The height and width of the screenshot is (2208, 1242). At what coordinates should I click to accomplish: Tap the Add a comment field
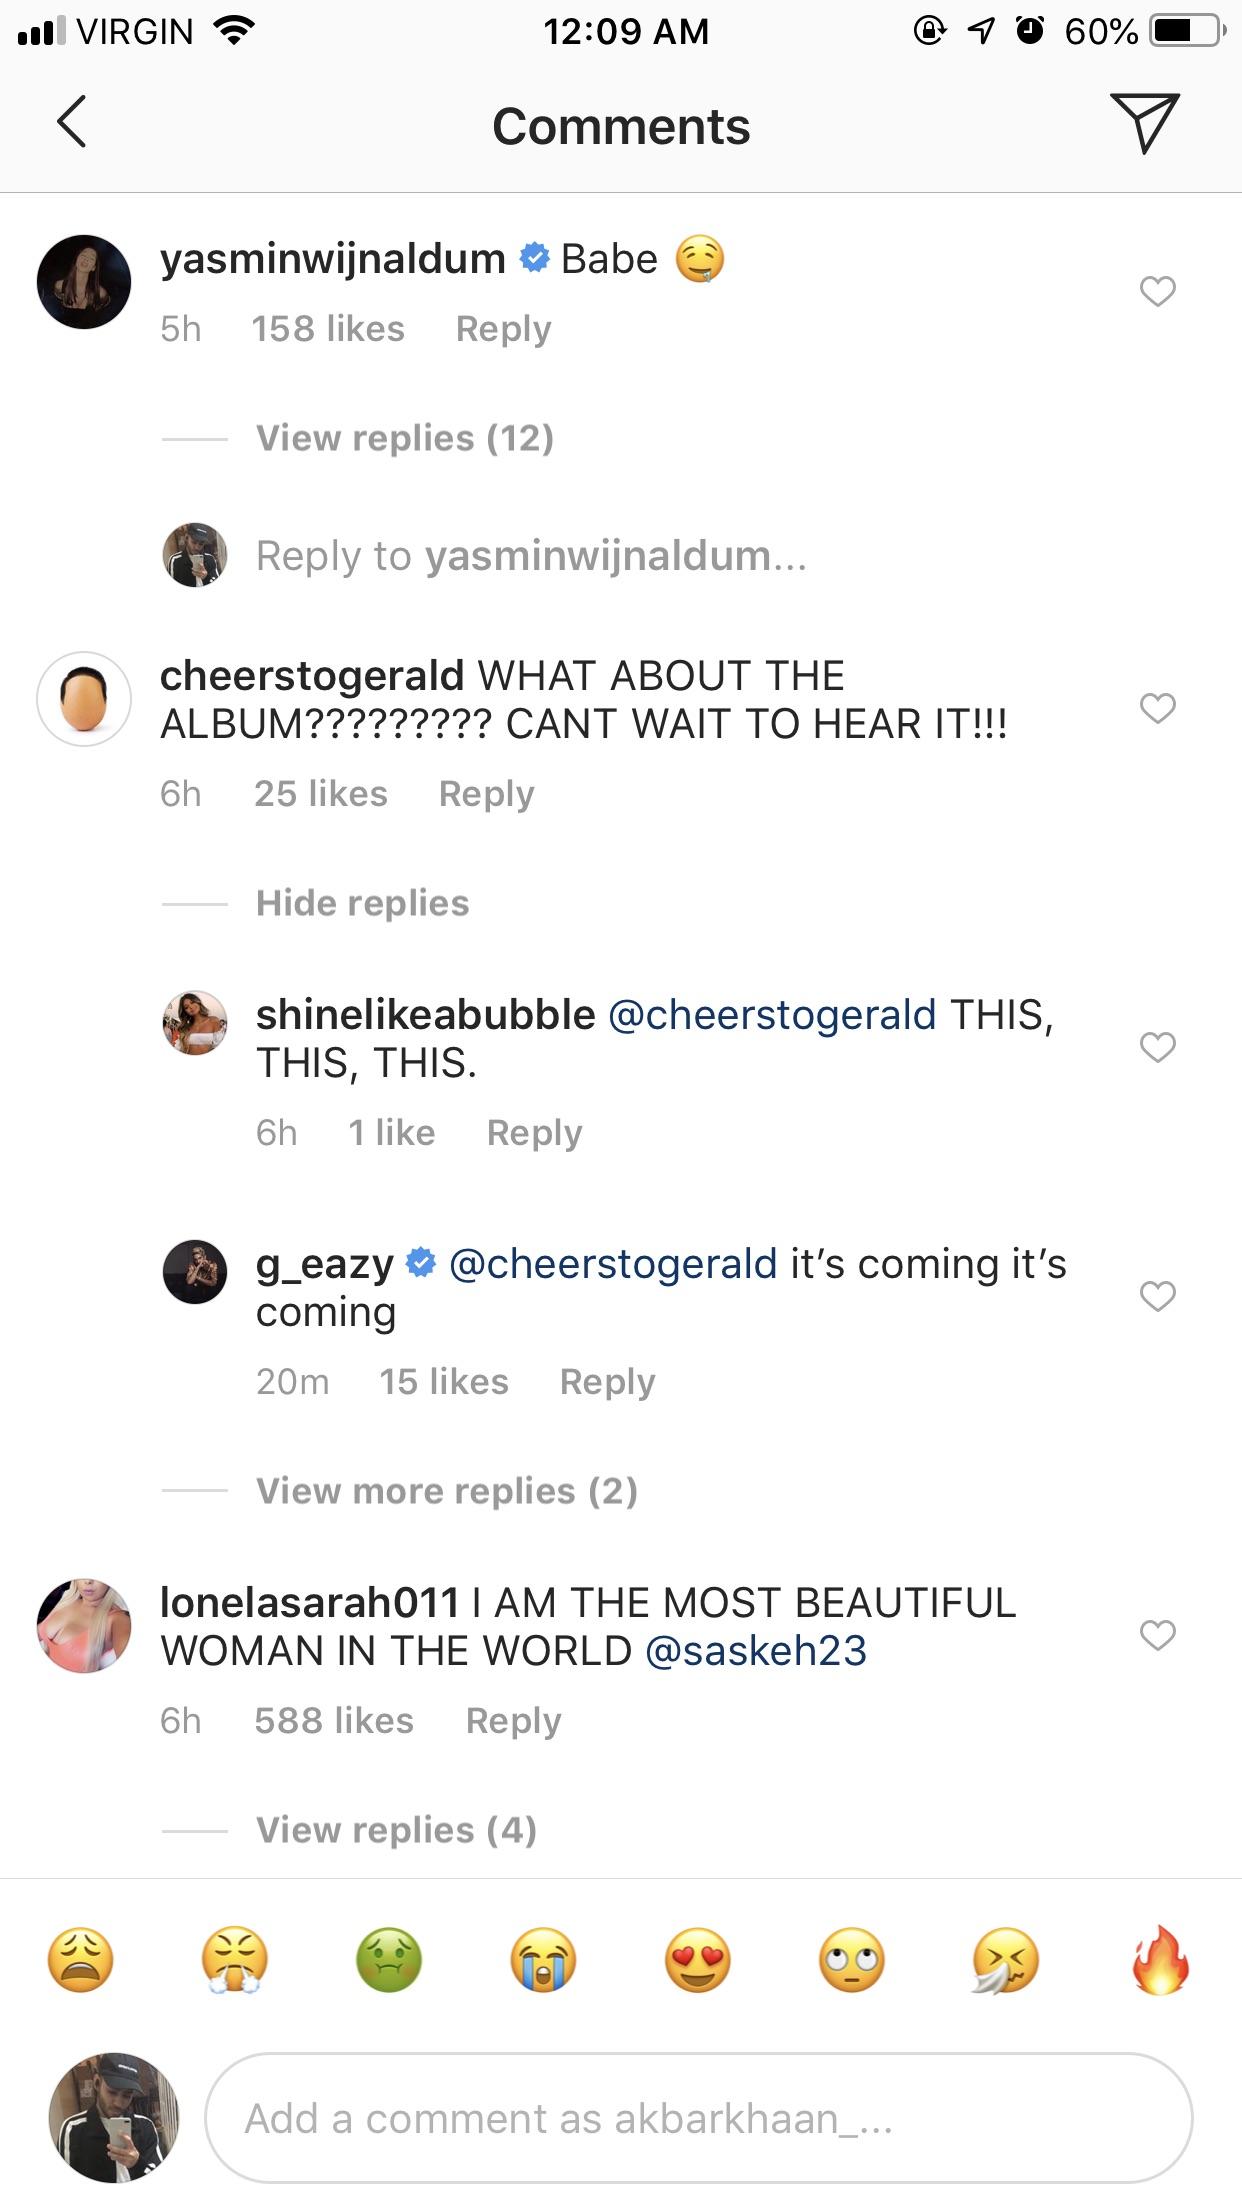[x=698, y=2118]
